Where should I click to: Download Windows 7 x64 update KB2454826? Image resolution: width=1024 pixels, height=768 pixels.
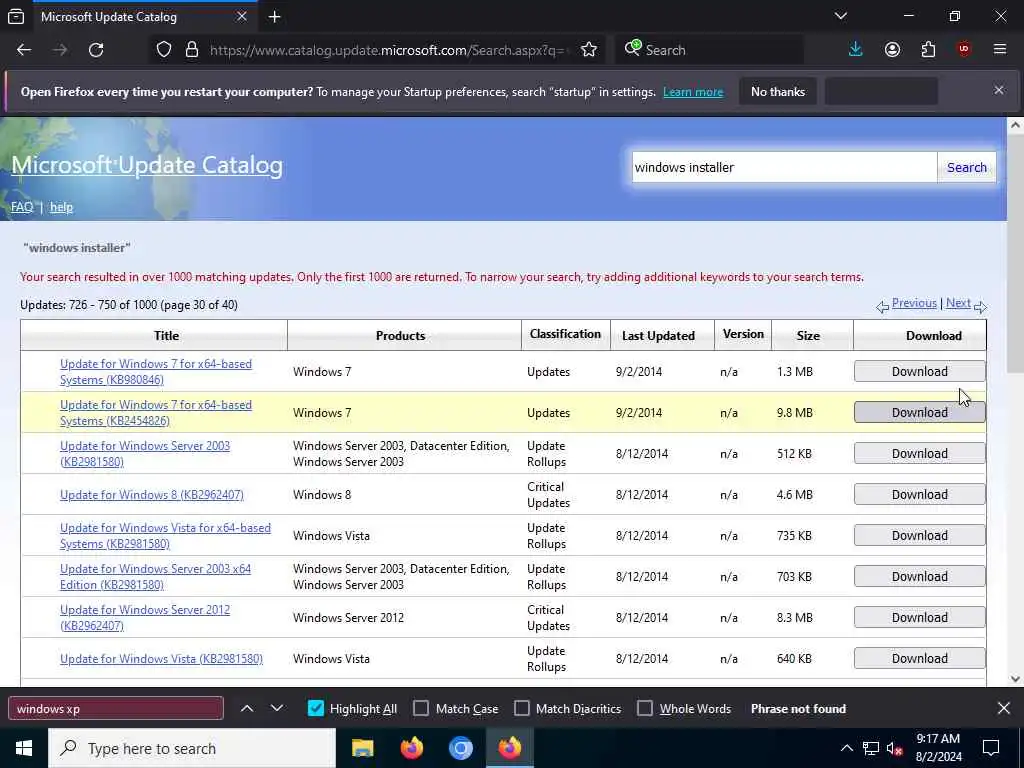(x=920, y=413)
